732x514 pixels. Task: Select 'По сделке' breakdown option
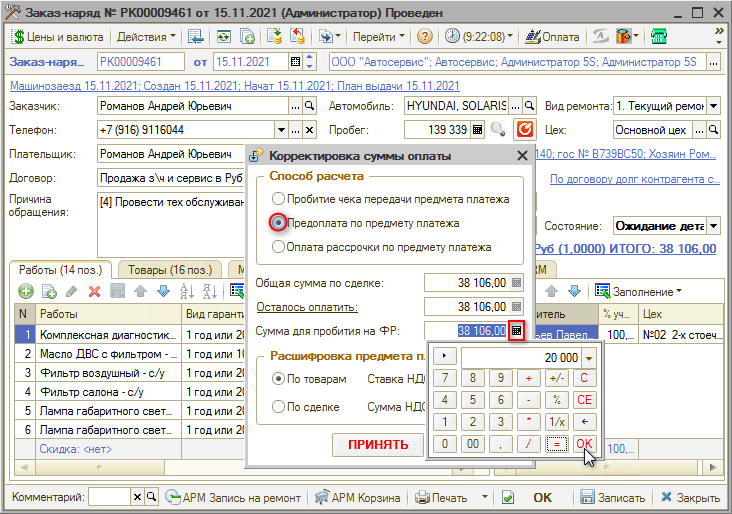pos(279,407)
